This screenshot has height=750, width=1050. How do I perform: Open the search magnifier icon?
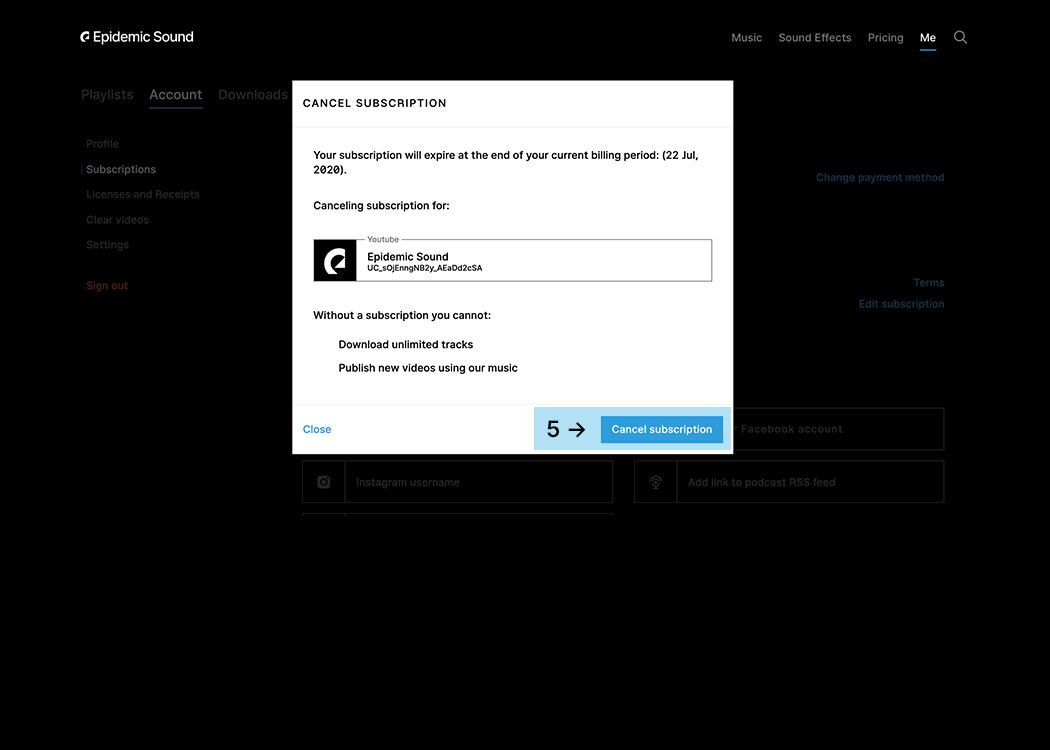point(960,37)
